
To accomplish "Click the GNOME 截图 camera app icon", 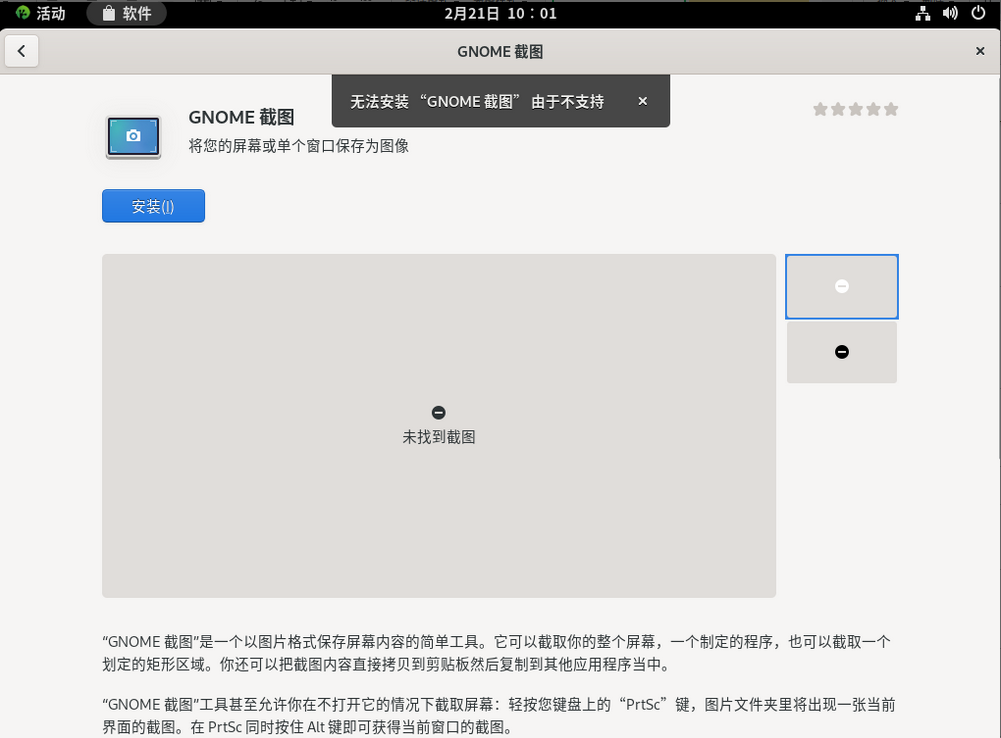I will 133,136.
